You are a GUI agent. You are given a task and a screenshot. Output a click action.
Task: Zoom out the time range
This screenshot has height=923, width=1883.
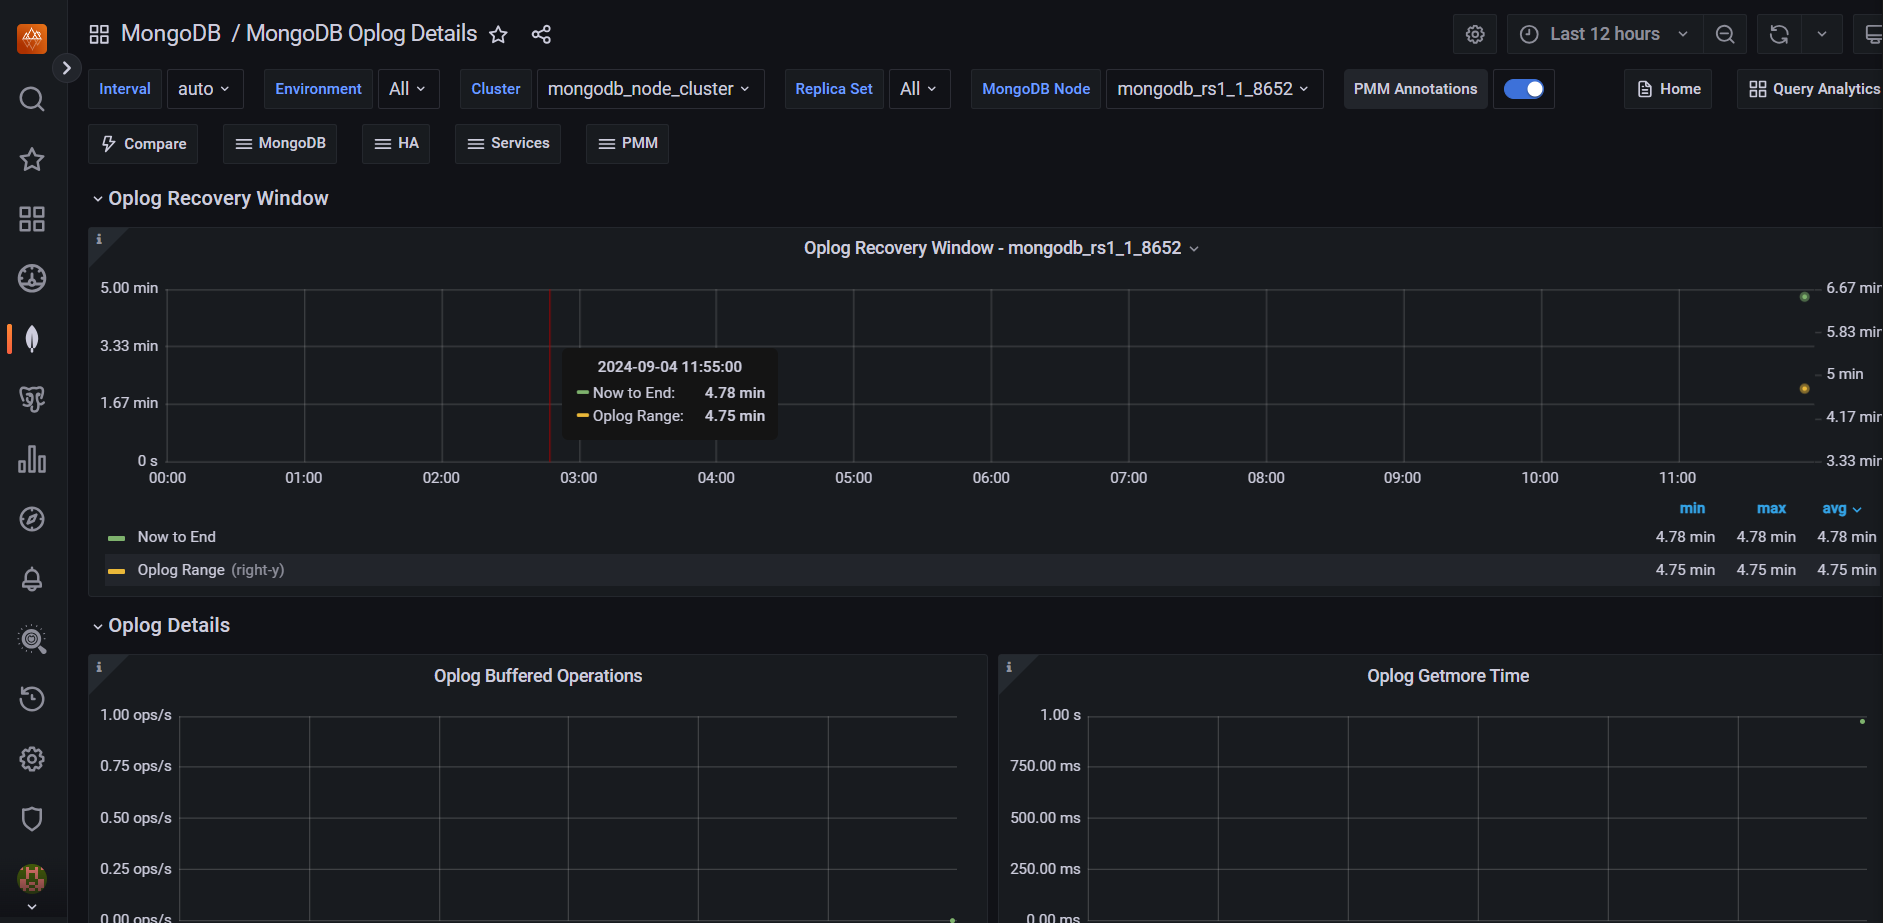coord(1725,34)
